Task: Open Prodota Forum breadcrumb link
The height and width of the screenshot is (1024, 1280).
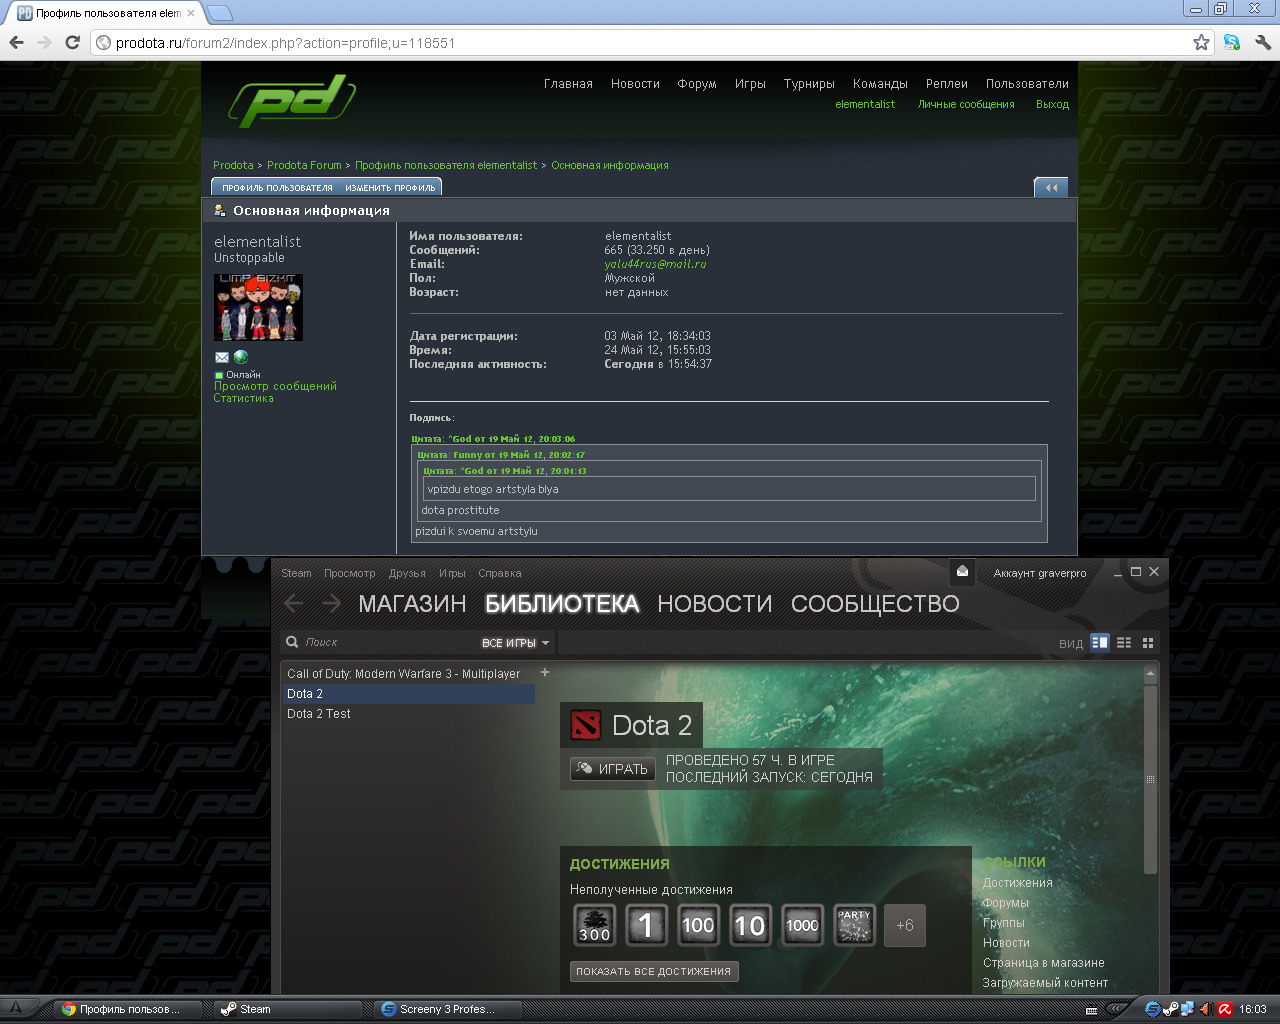Action: point(304,165)
